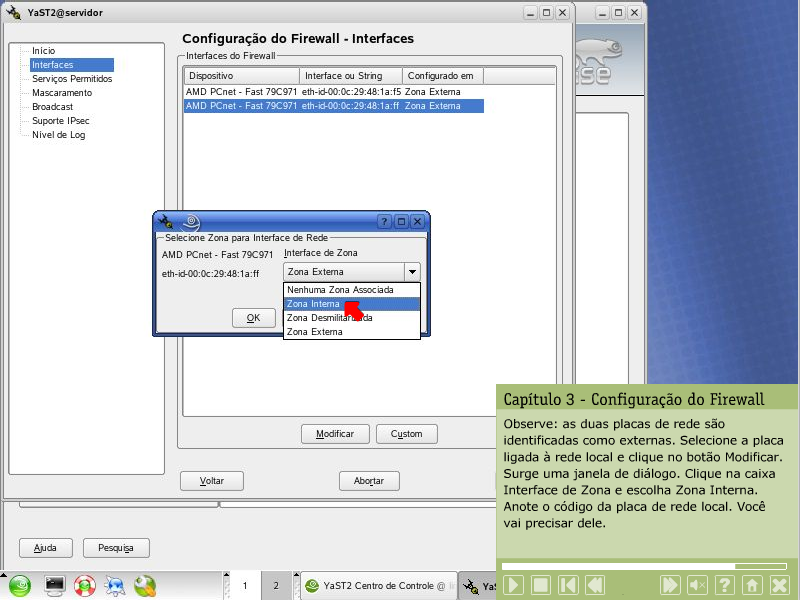Open Serviços Permitidos in the sidebar

pos(72,79)
